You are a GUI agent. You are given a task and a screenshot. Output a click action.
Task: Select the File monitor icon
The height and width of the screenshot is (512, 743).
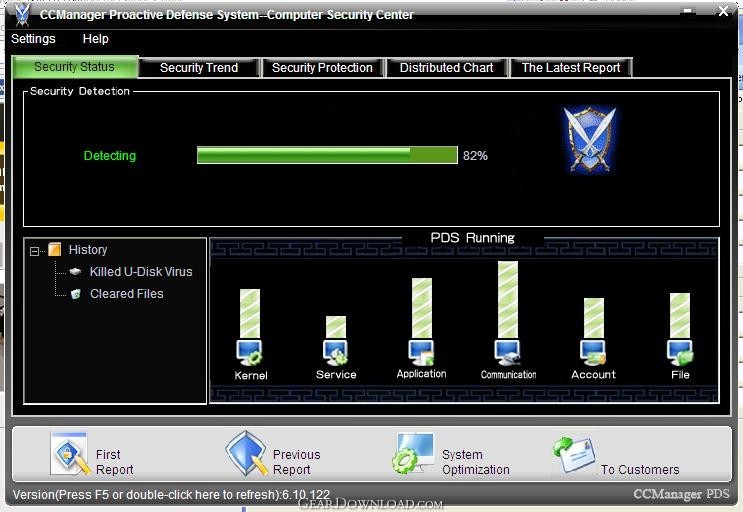[680, 353]
